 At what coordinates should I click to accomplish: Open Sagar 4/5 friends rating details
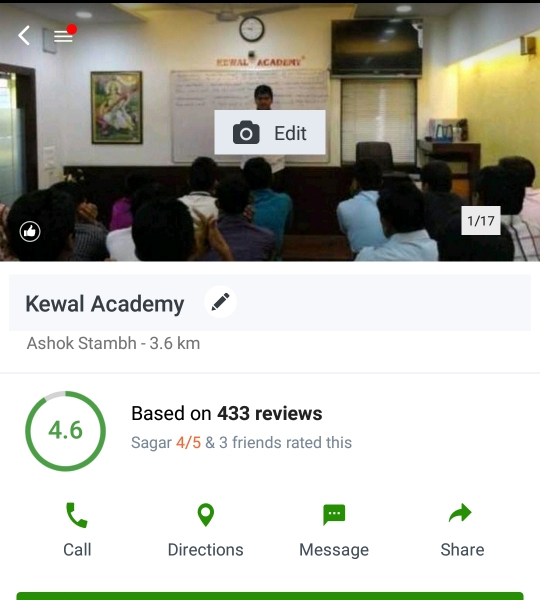pyautogui.click(x=241, y=443)
